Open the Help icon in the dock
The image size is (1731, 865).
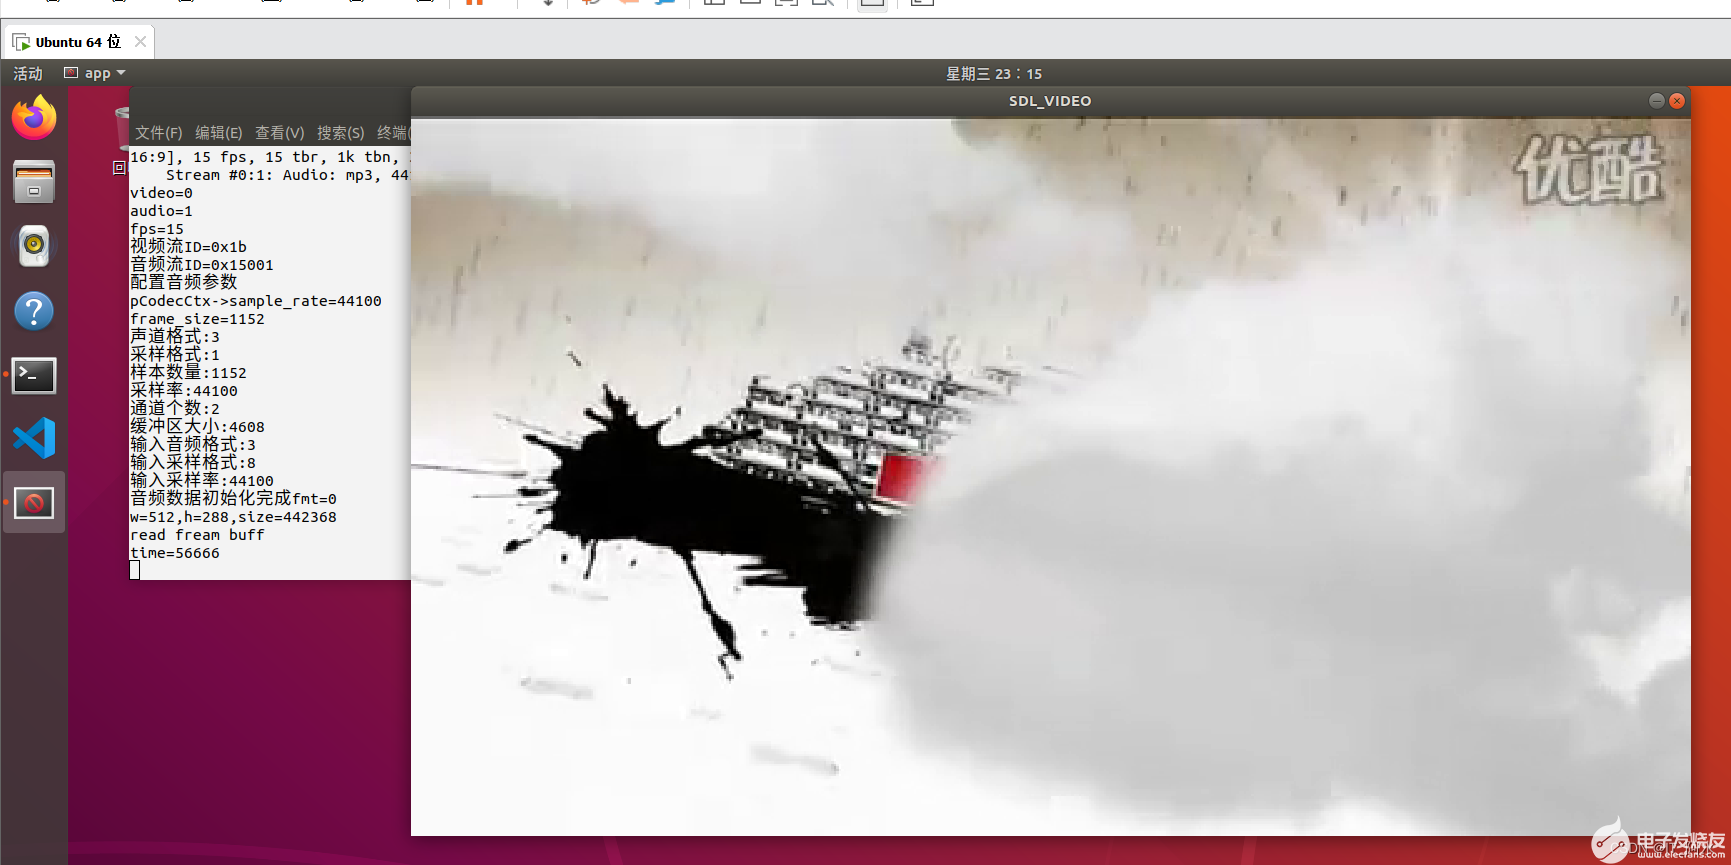(x=34, y=311)
